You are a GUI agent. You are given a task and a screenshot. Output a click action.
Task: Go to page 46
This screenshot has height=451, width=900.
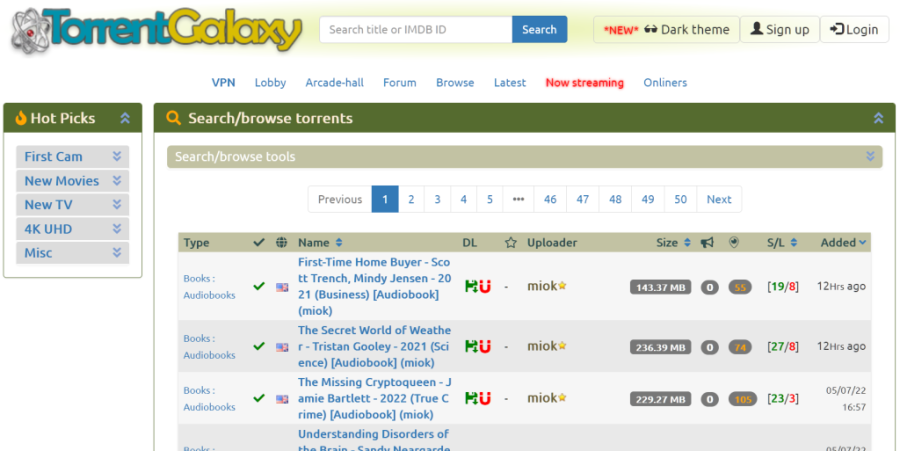point(550,199)
